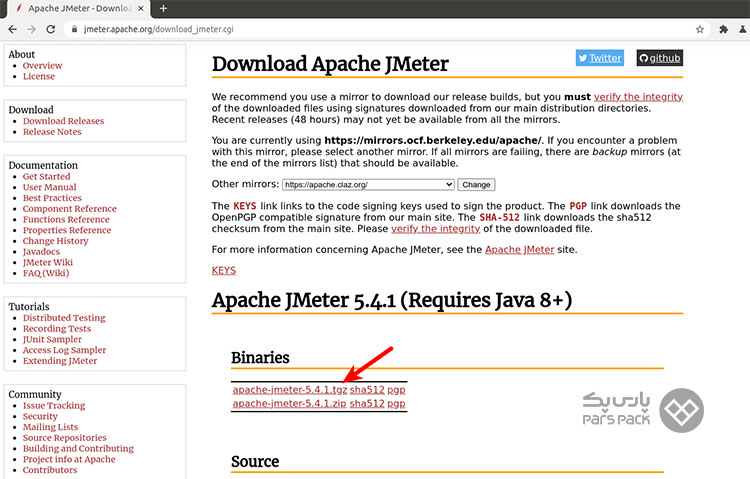Image resolution: width=750 pixels, height=479 pixels.
Task: Open FAQ (Wiki) link
Action: pos(46,273)
